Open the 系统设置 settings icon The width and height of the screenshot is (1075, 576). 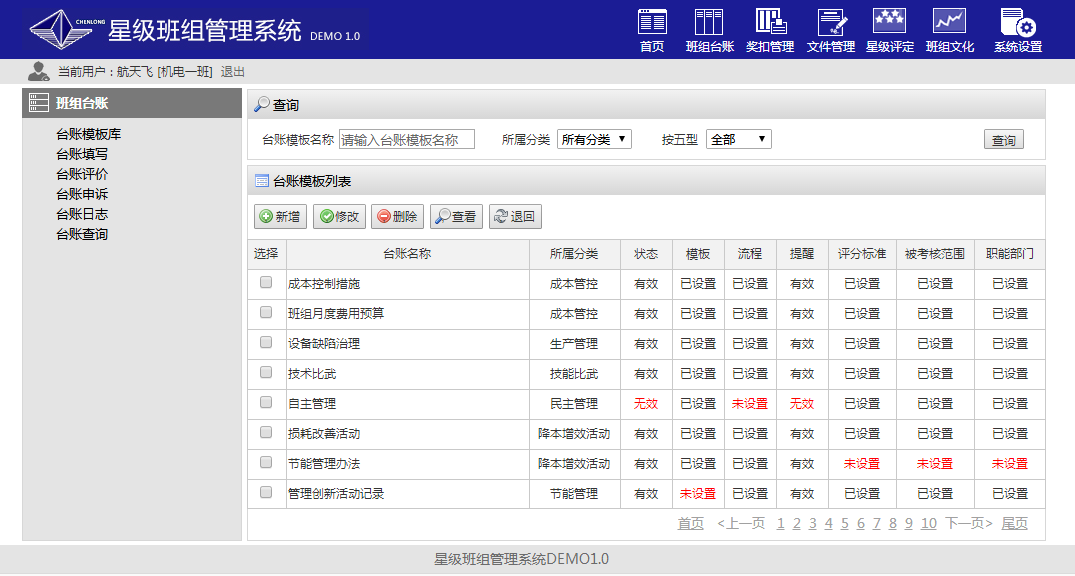tap(1017, 23)
